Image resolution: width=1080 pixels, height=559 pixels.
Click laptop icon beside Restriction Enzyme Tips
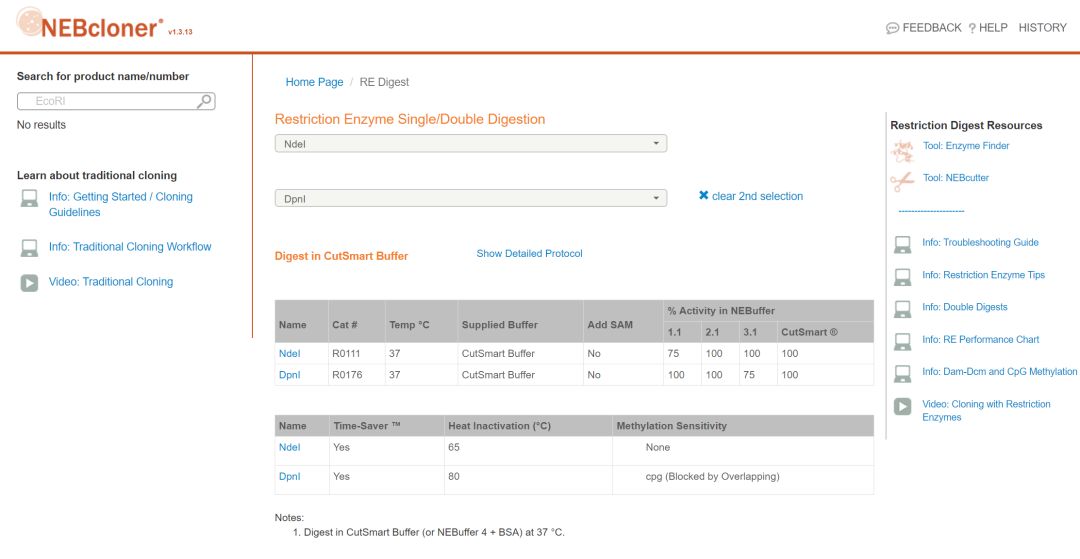pos(902,277)
